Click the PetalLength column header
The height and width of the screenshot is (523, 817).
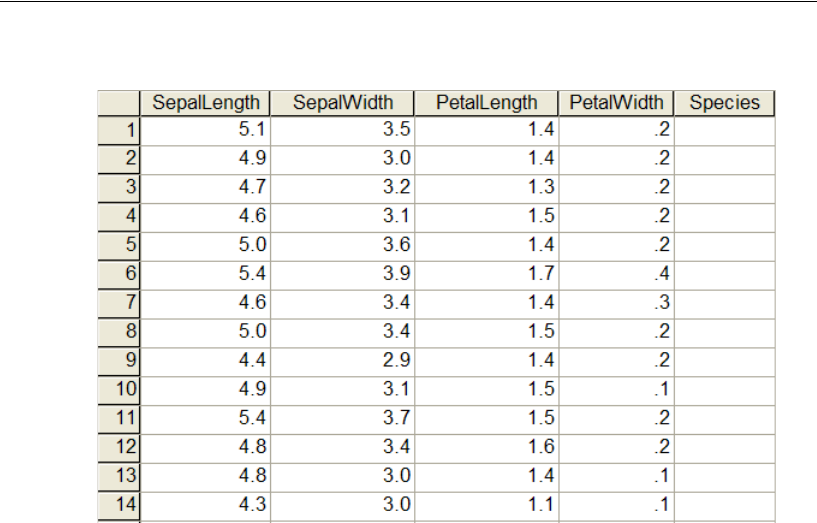pyautogui.click(x=487, y=103)
